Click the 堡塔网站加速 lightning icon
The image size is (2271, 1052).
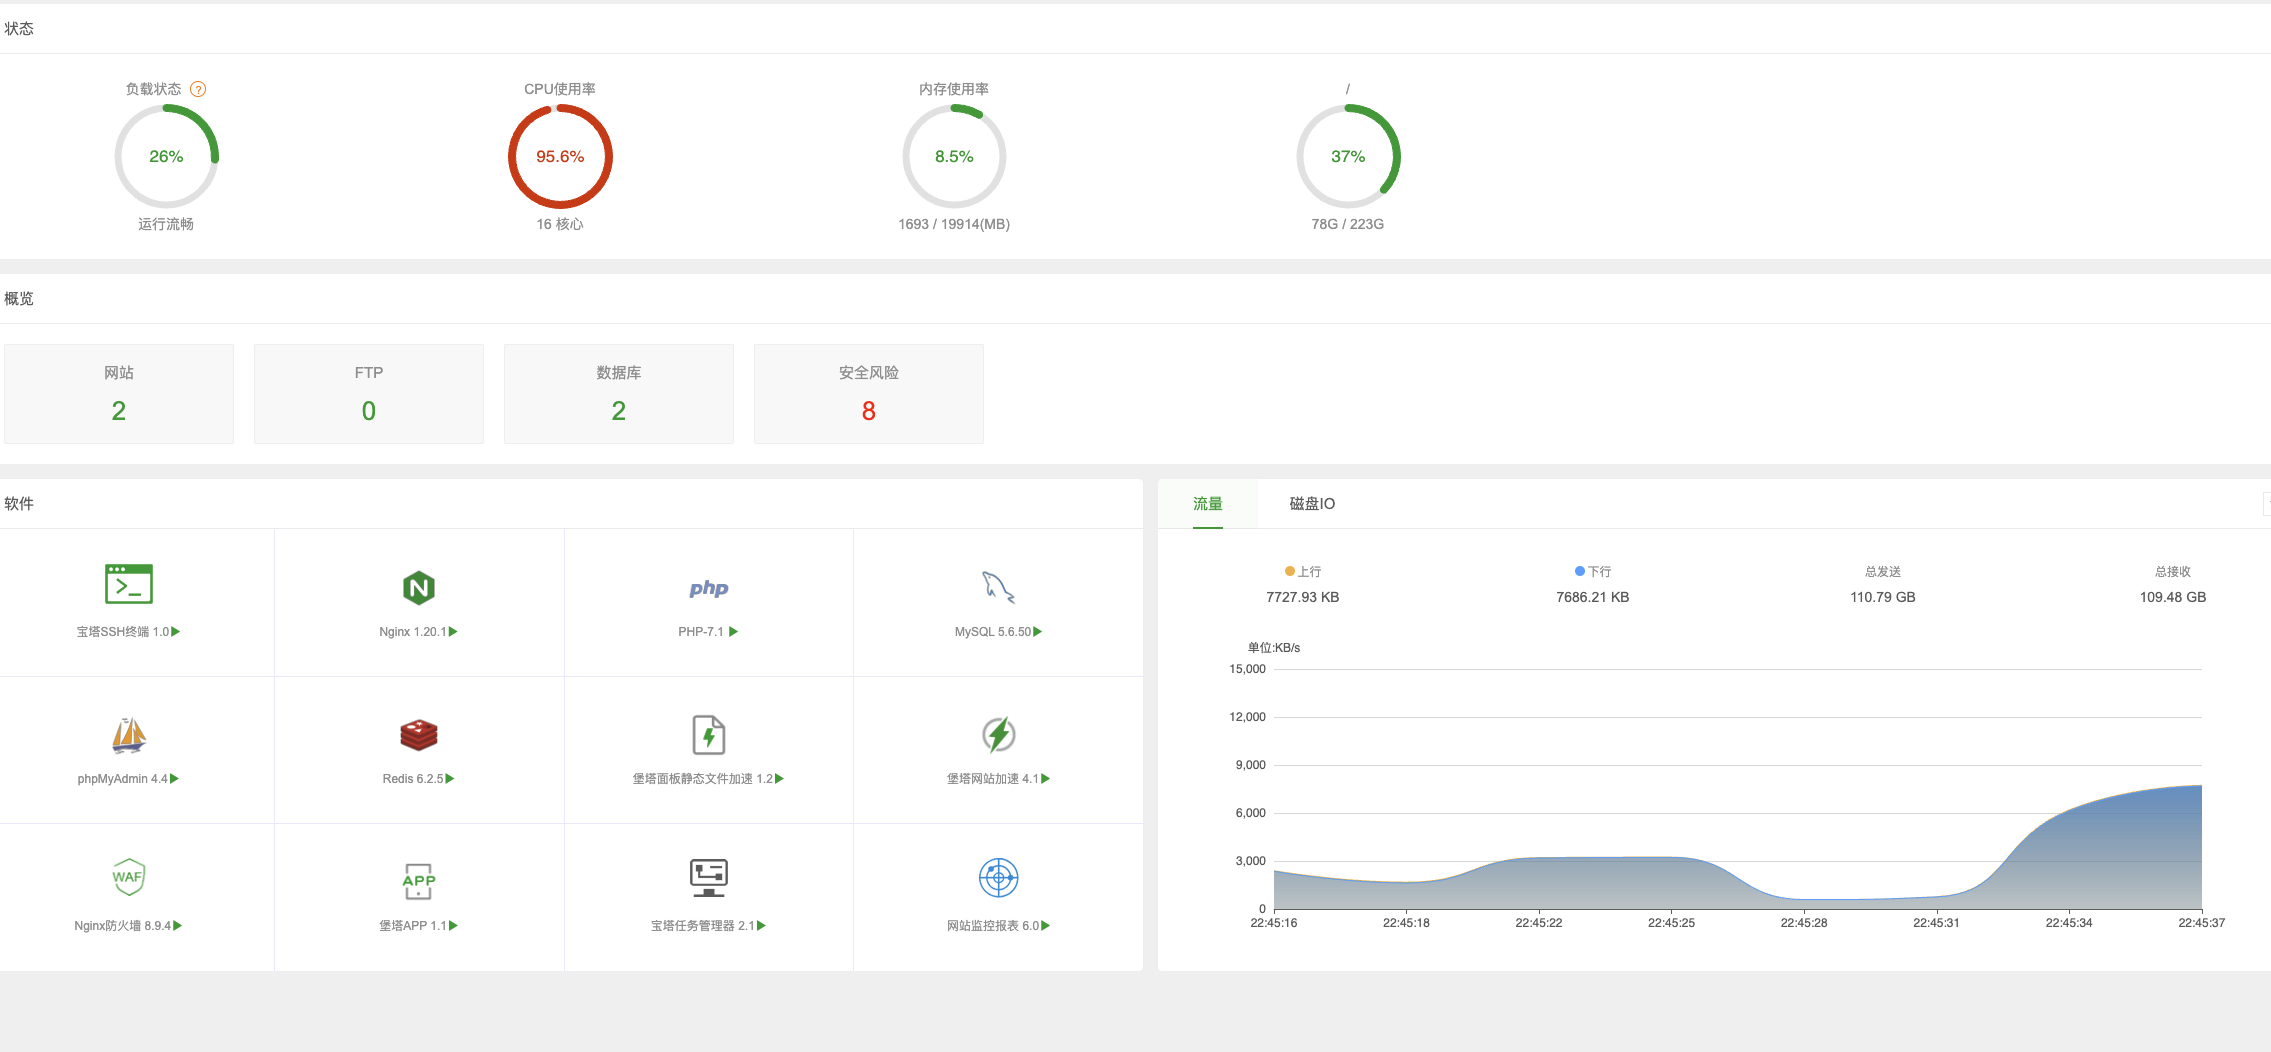pos(998,735)
